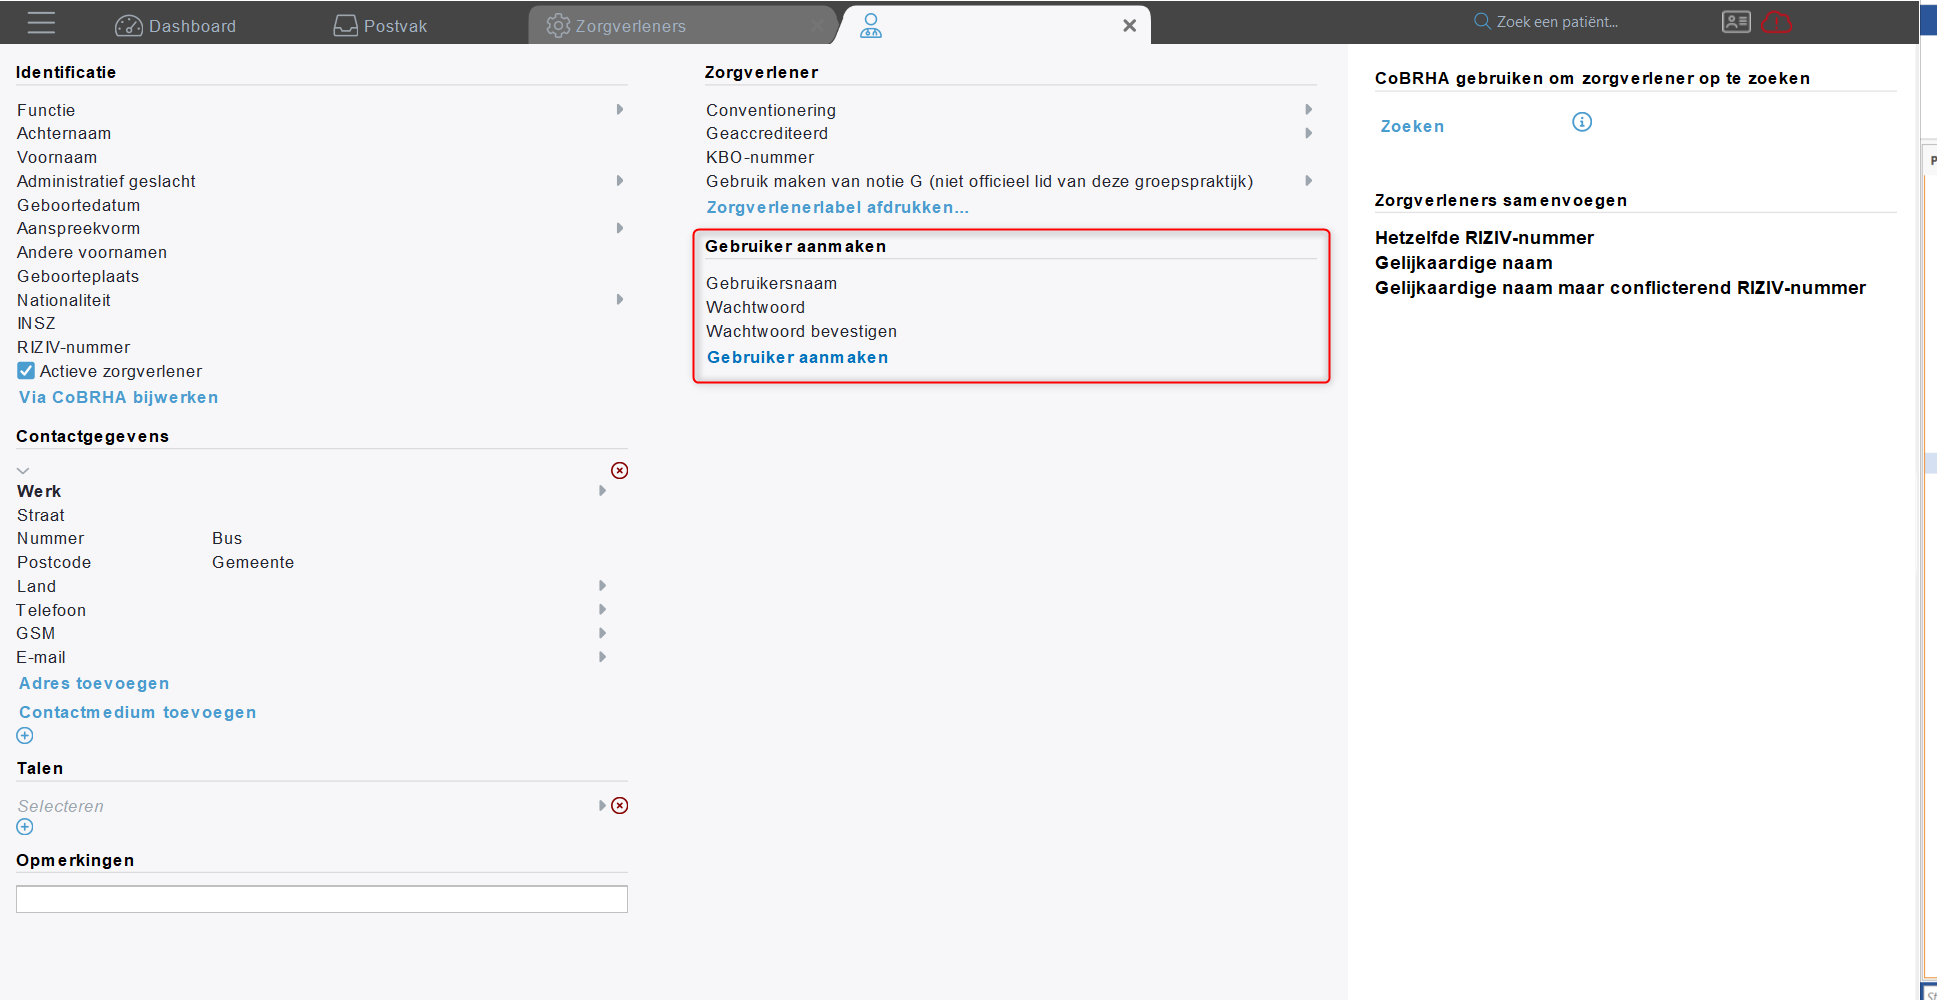Image resolution: width=1937 pixels, height=1000 pixels.
Task: Click the Dashboard gauge icon
Action: [129, 26]
